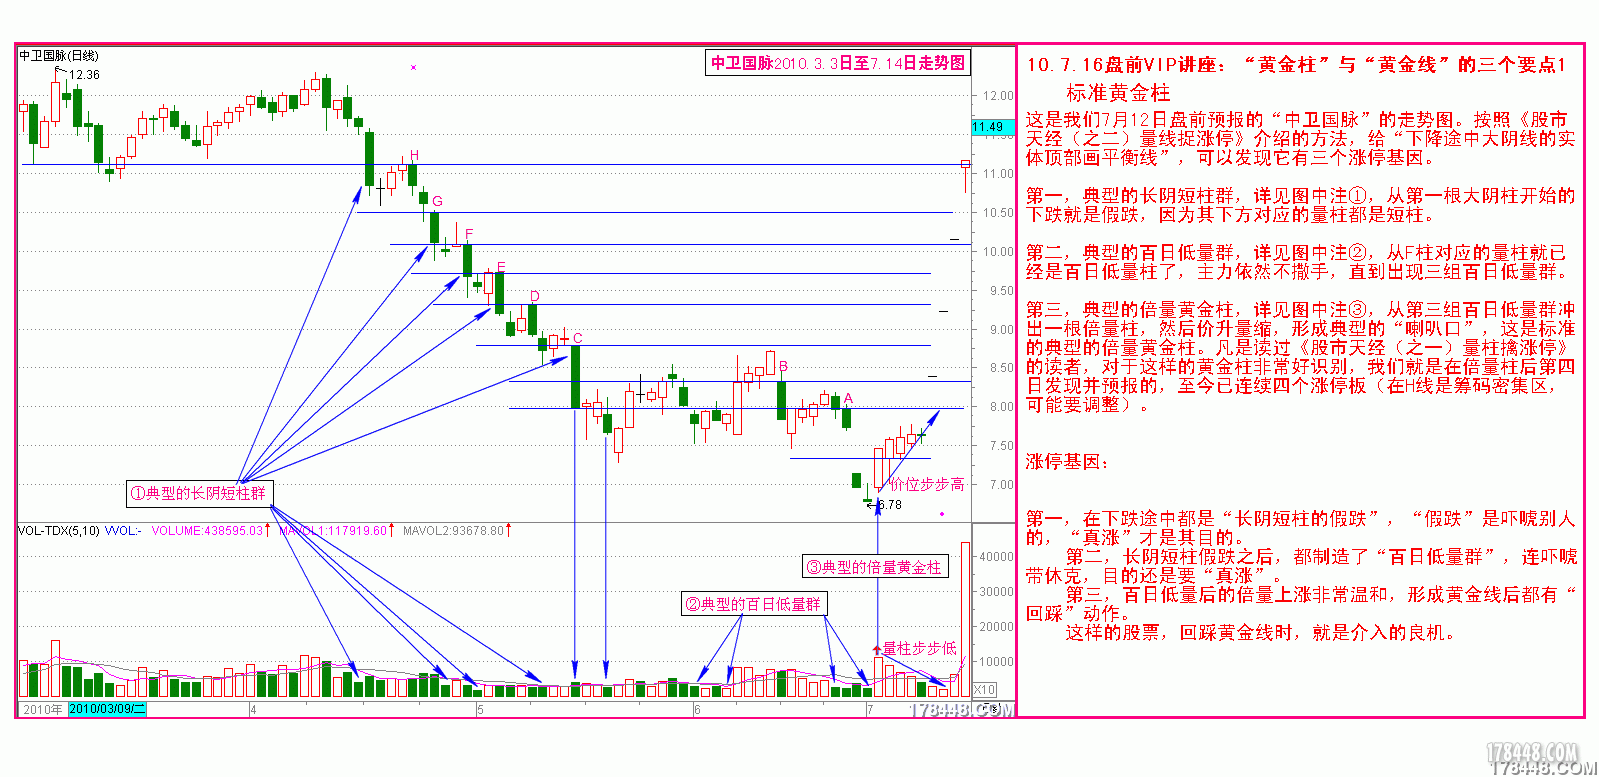Click the candle label "F"
This screenshot has width=1599, height=777.
click(x=469, y=235)
